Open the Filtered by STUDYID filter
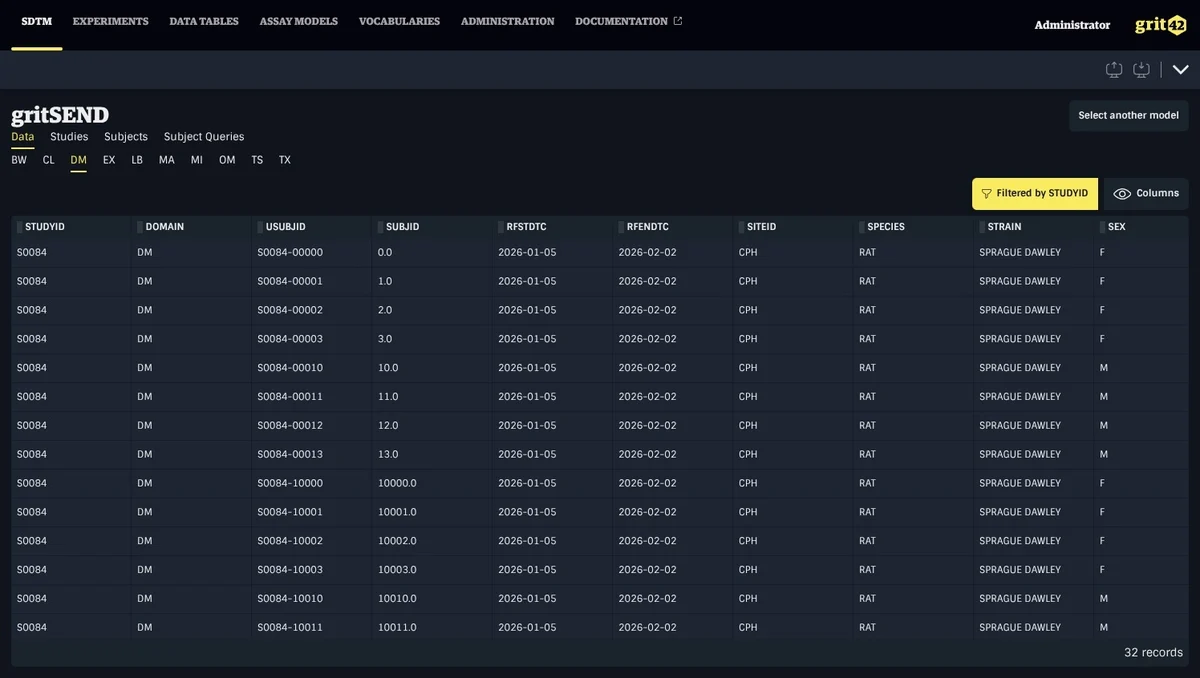The image size is (1200, 678). [1034, 194]
